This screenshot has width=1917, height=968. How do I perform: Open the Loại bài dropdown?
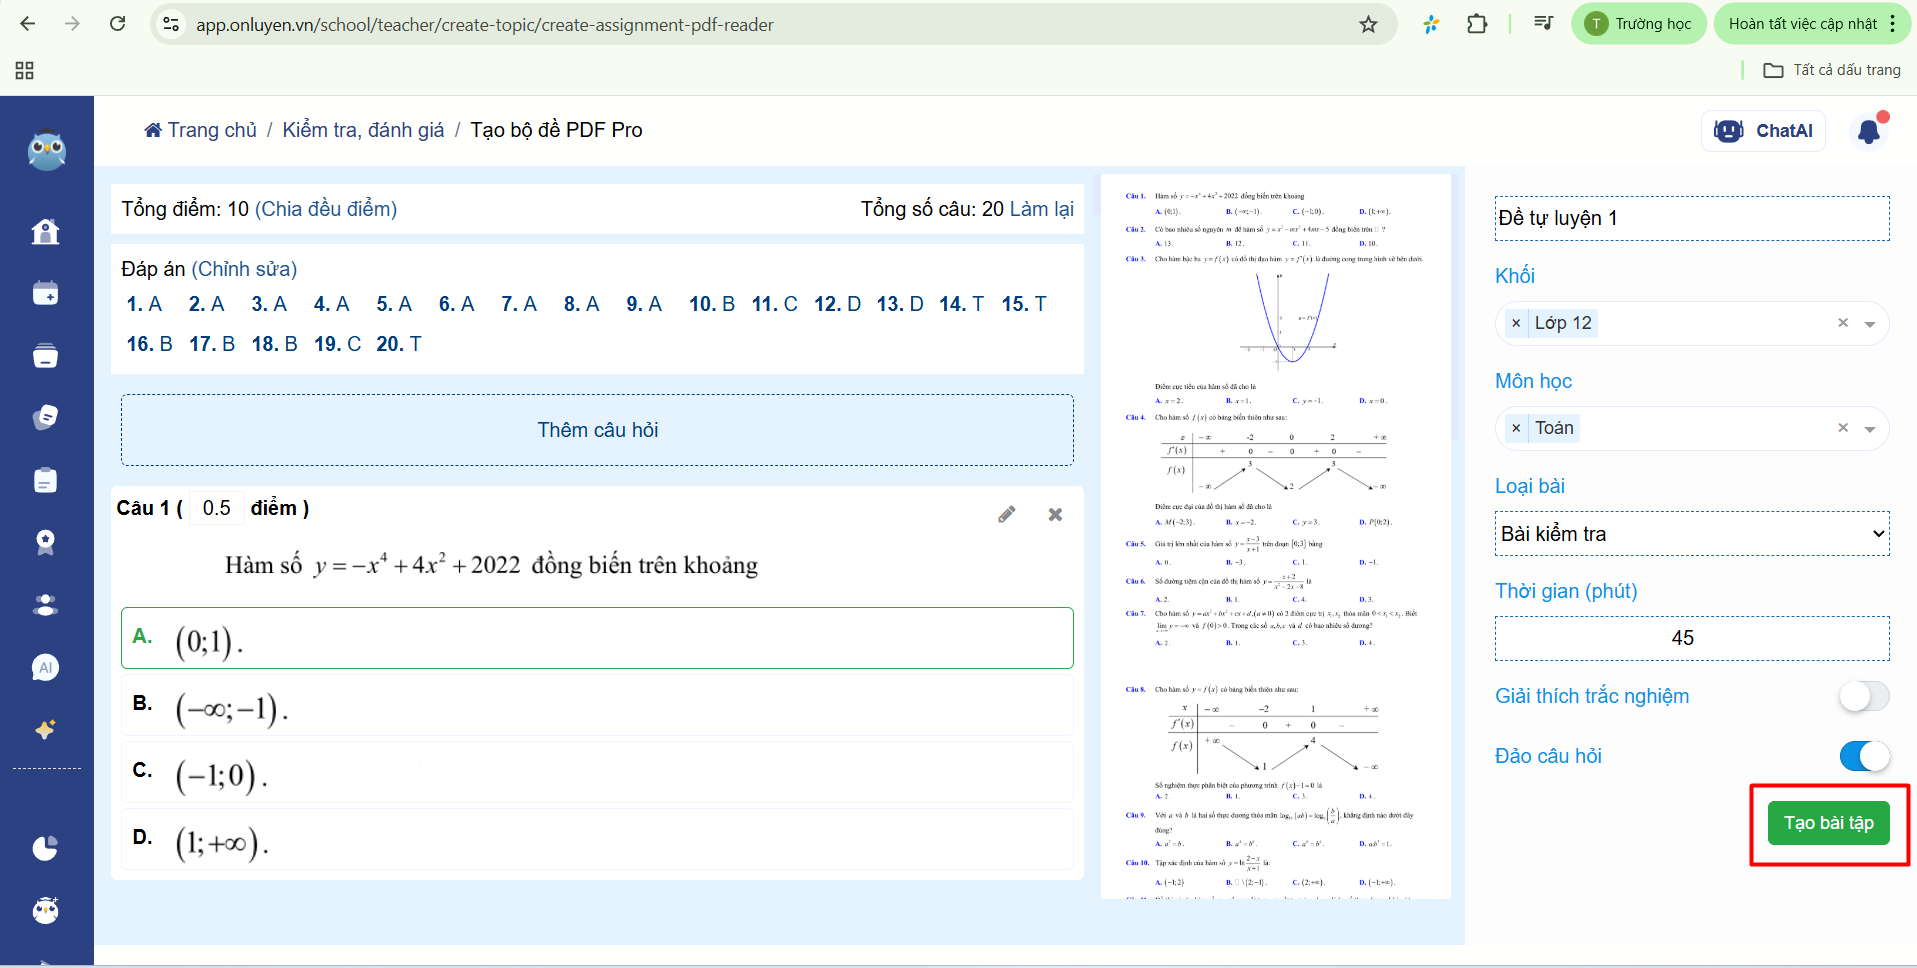point(1691,534)
